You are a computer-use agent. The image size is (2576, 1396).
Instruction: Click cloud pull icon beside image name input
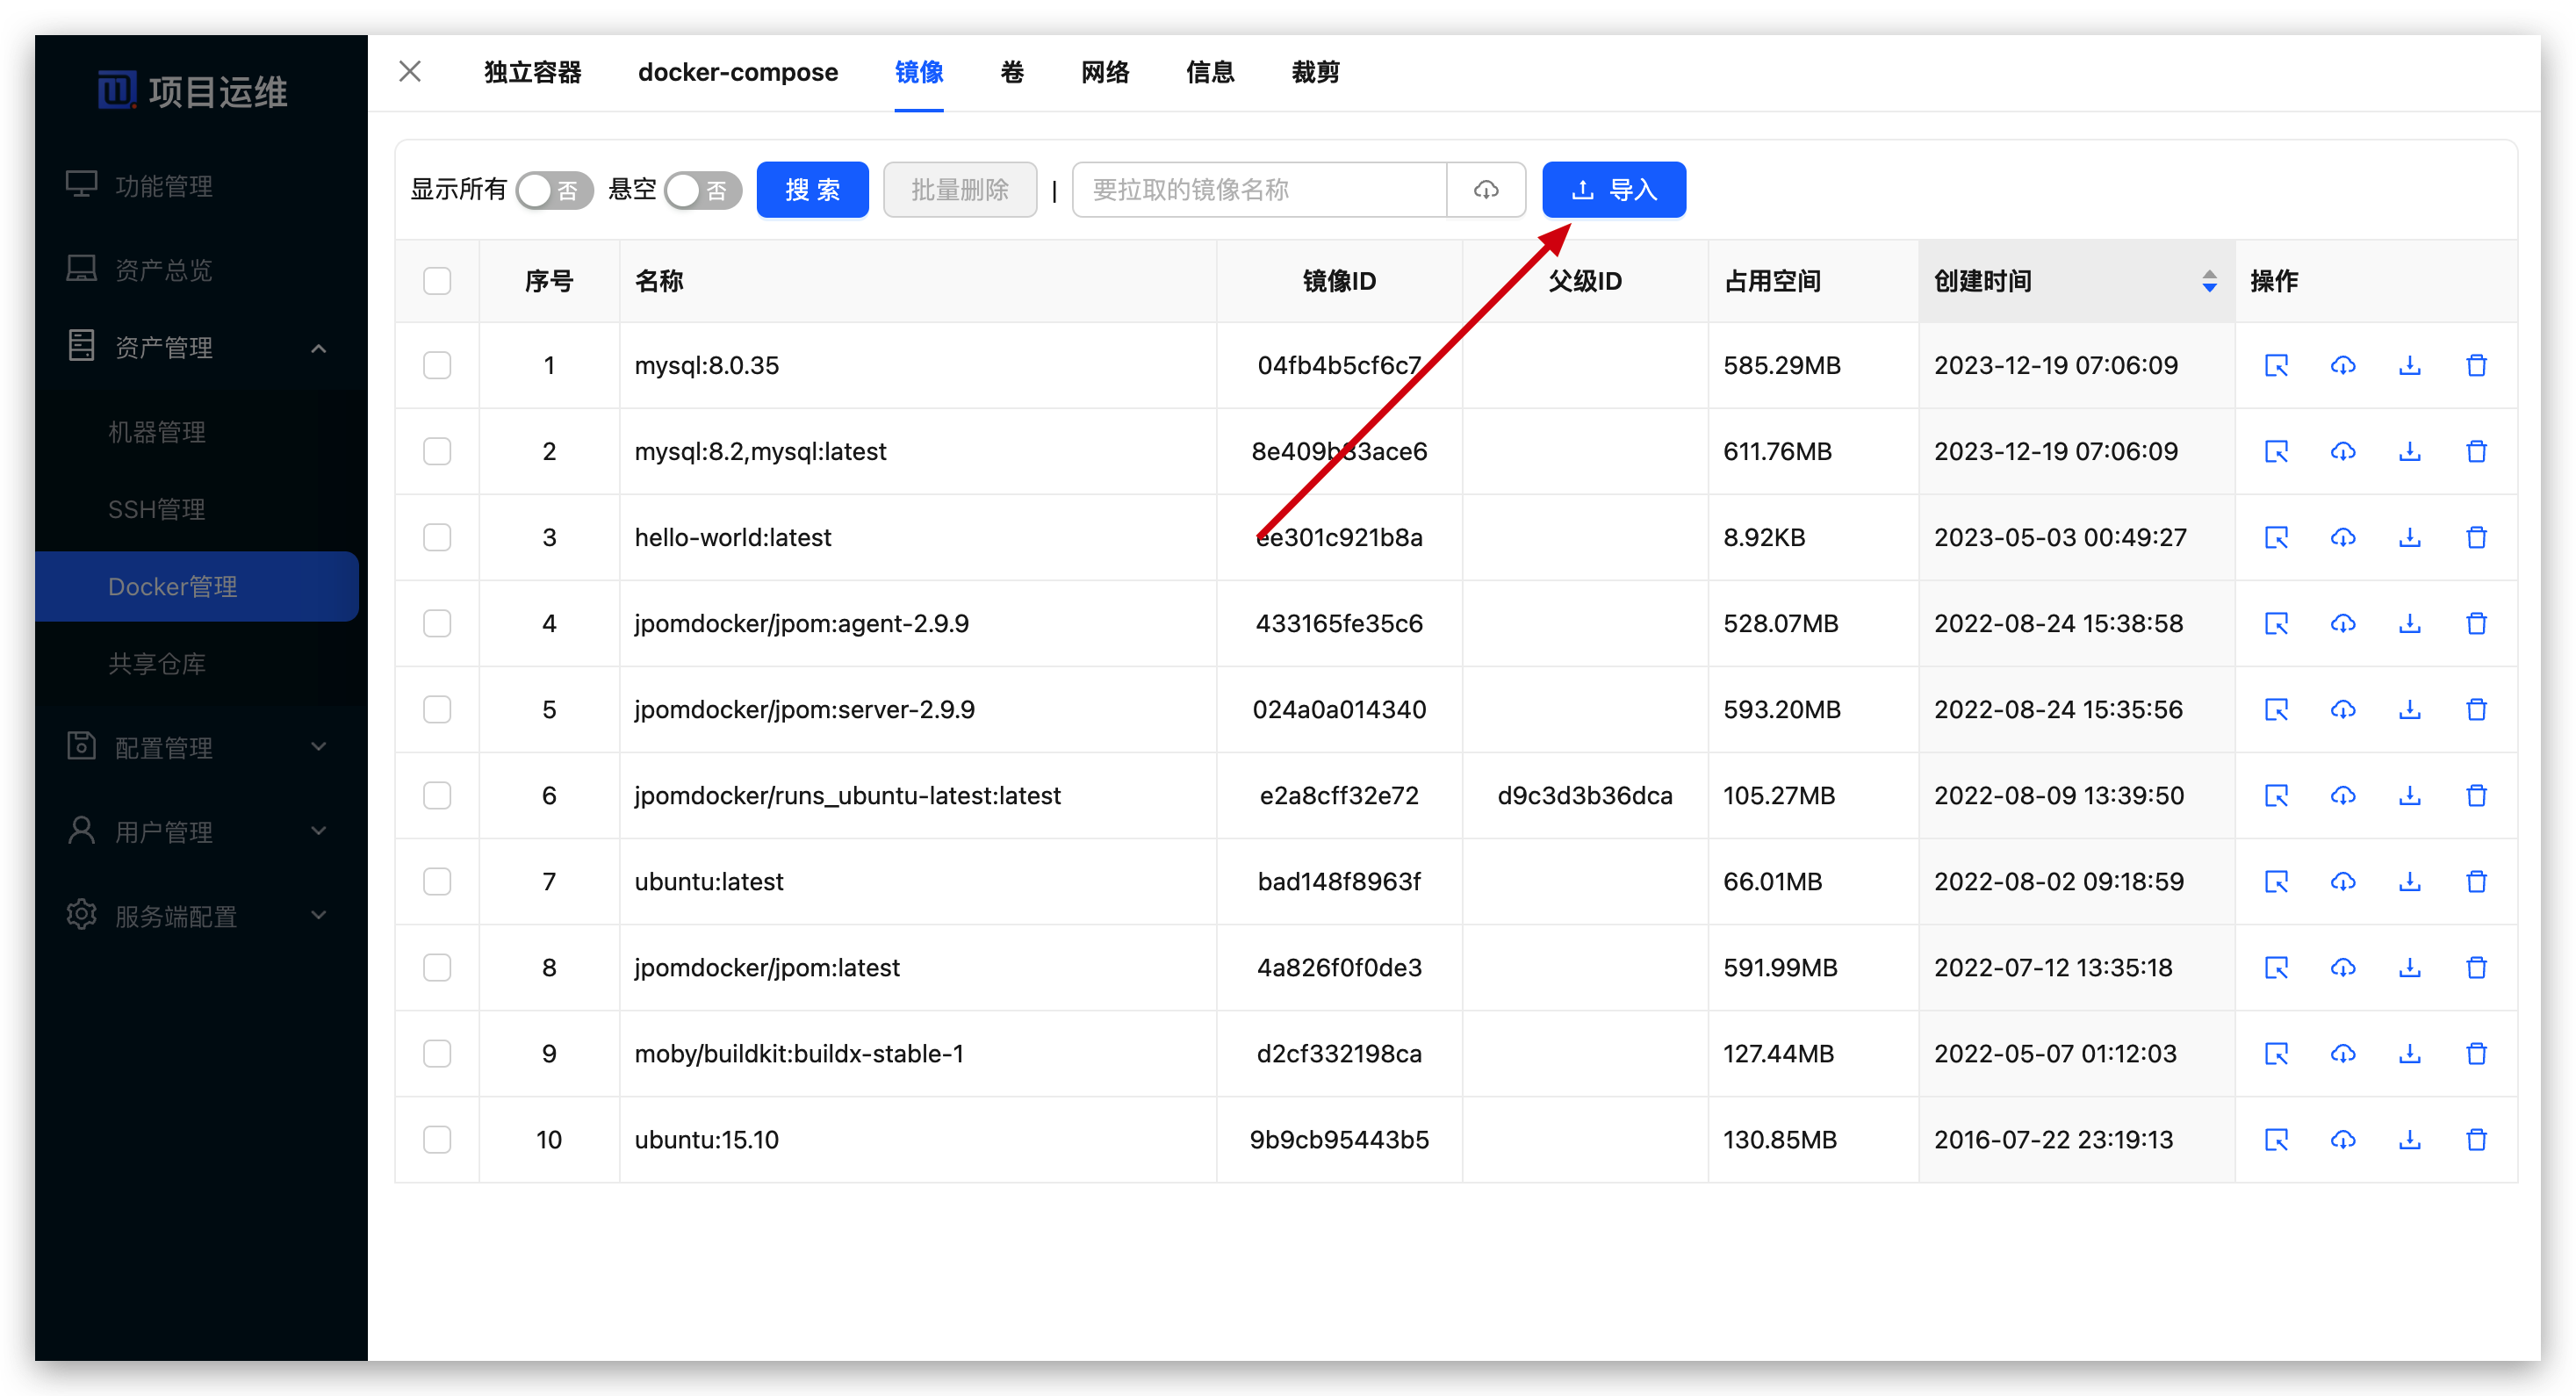[x=1485, y=189]
